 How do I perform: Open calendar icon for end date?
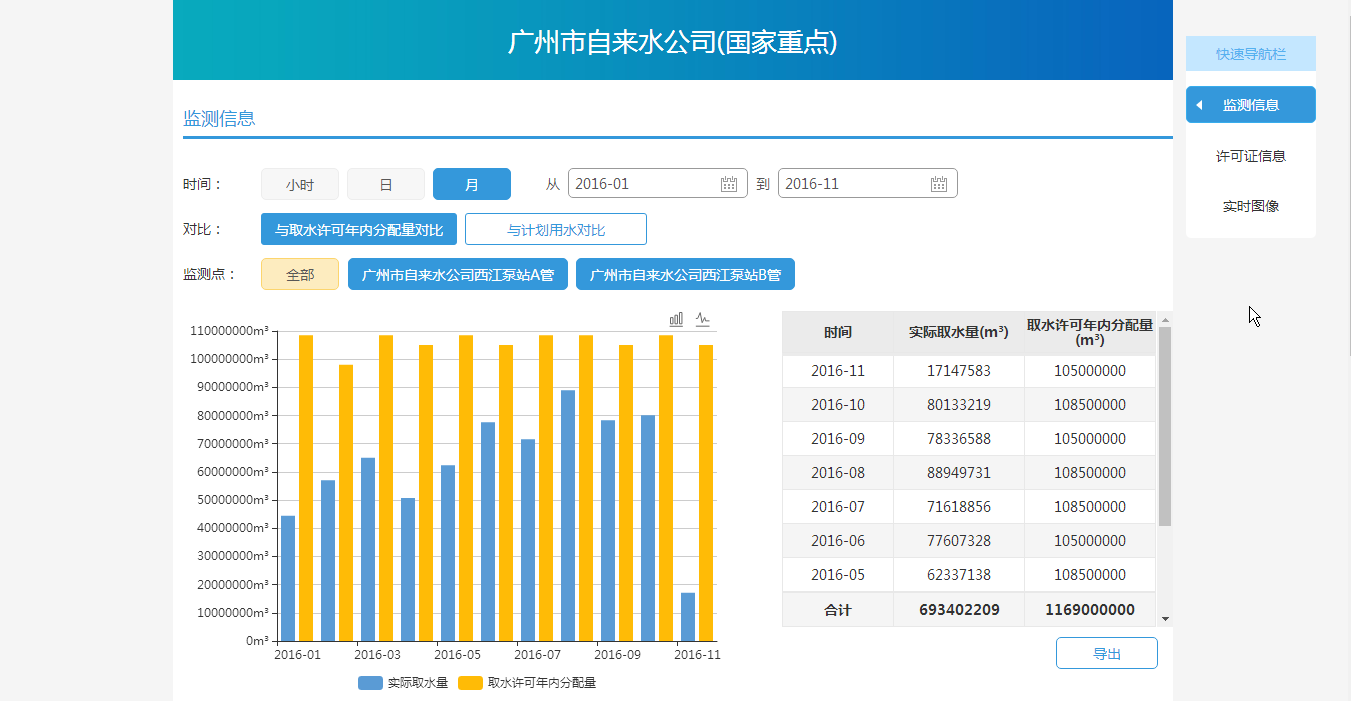tap(939, 184)
